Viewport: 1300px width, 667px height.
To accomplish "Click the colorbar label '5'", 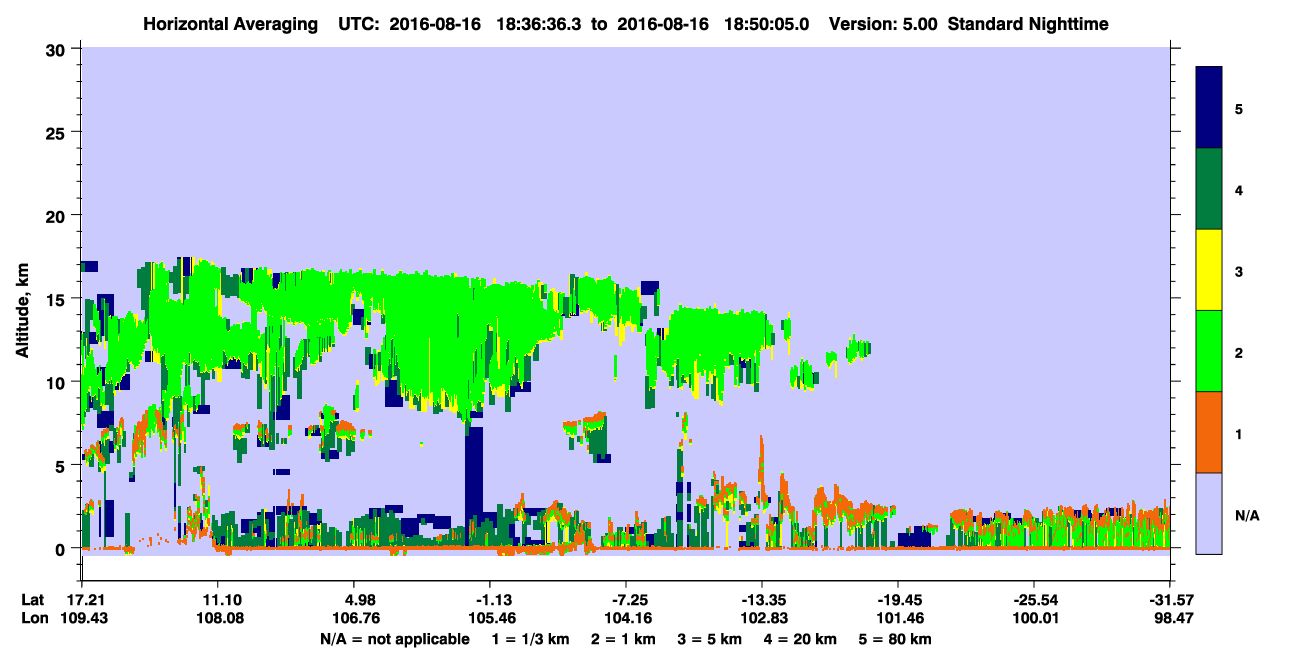I will [x=1239, y=108].
